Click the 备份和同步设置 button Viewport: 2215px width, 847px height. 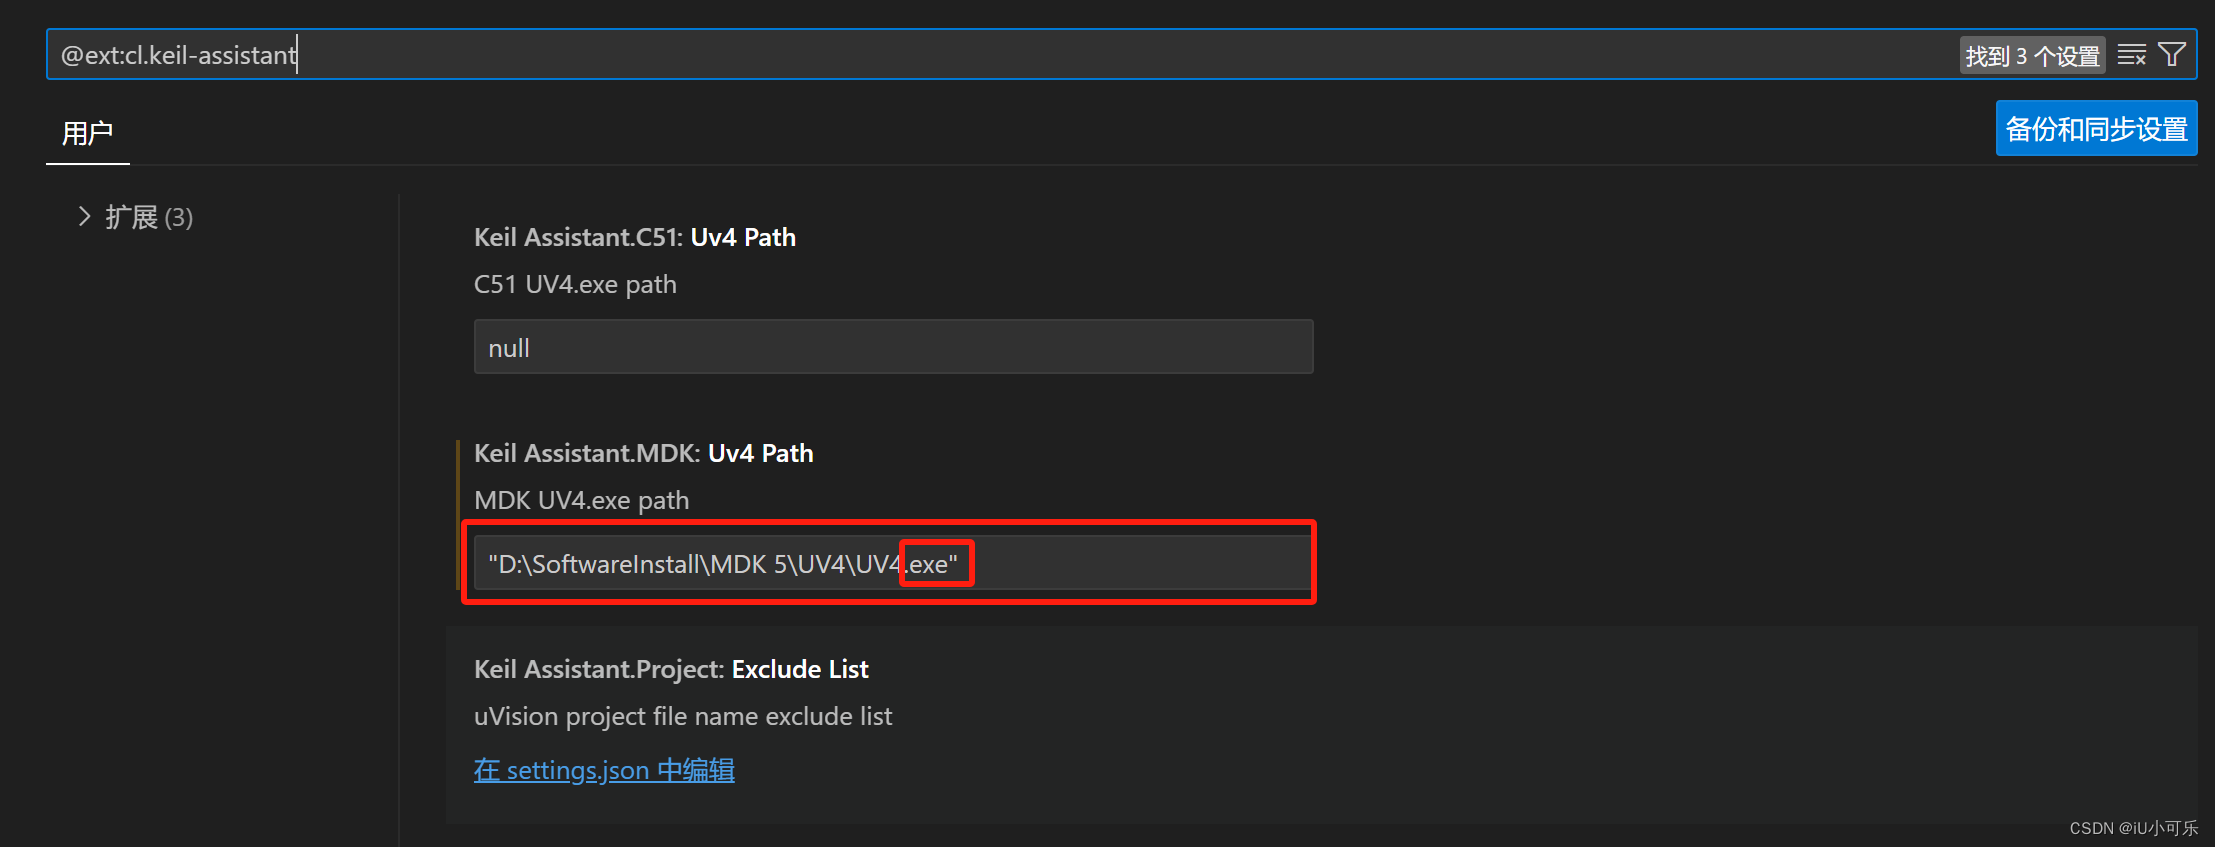(2095, 128)
